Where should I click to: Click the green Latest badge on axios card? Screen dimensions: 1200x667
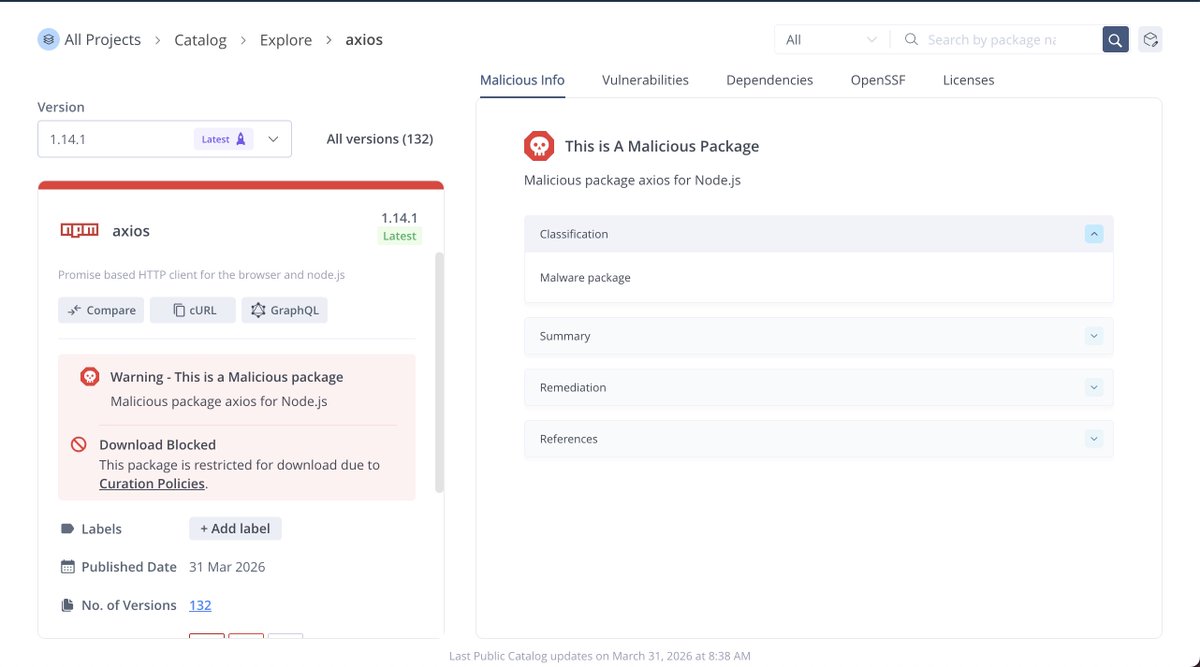pos(400,236)
